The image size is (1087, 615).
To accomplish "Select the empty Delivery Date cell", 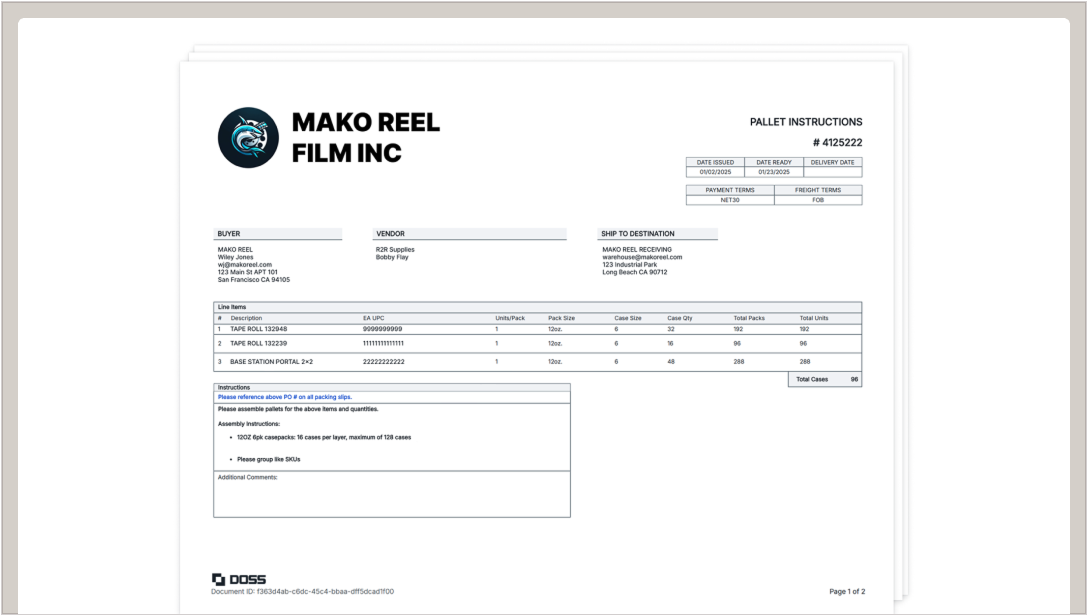I will (x=832, y=172).
